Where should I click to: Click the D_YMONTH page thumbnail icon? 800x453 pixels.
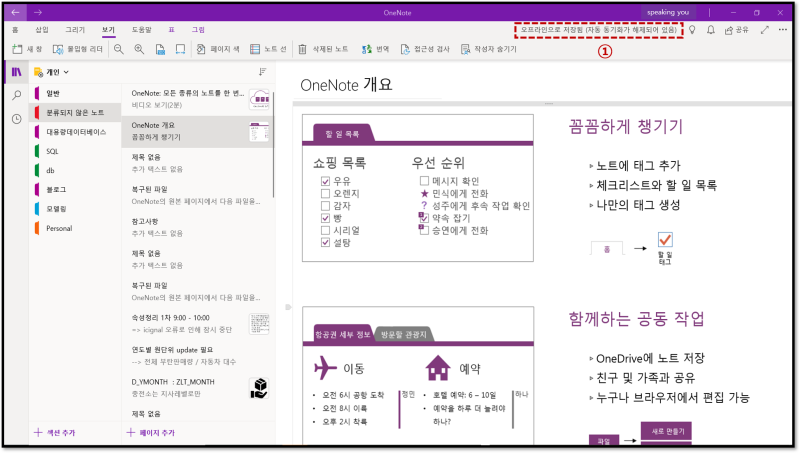tap(259, 388)
